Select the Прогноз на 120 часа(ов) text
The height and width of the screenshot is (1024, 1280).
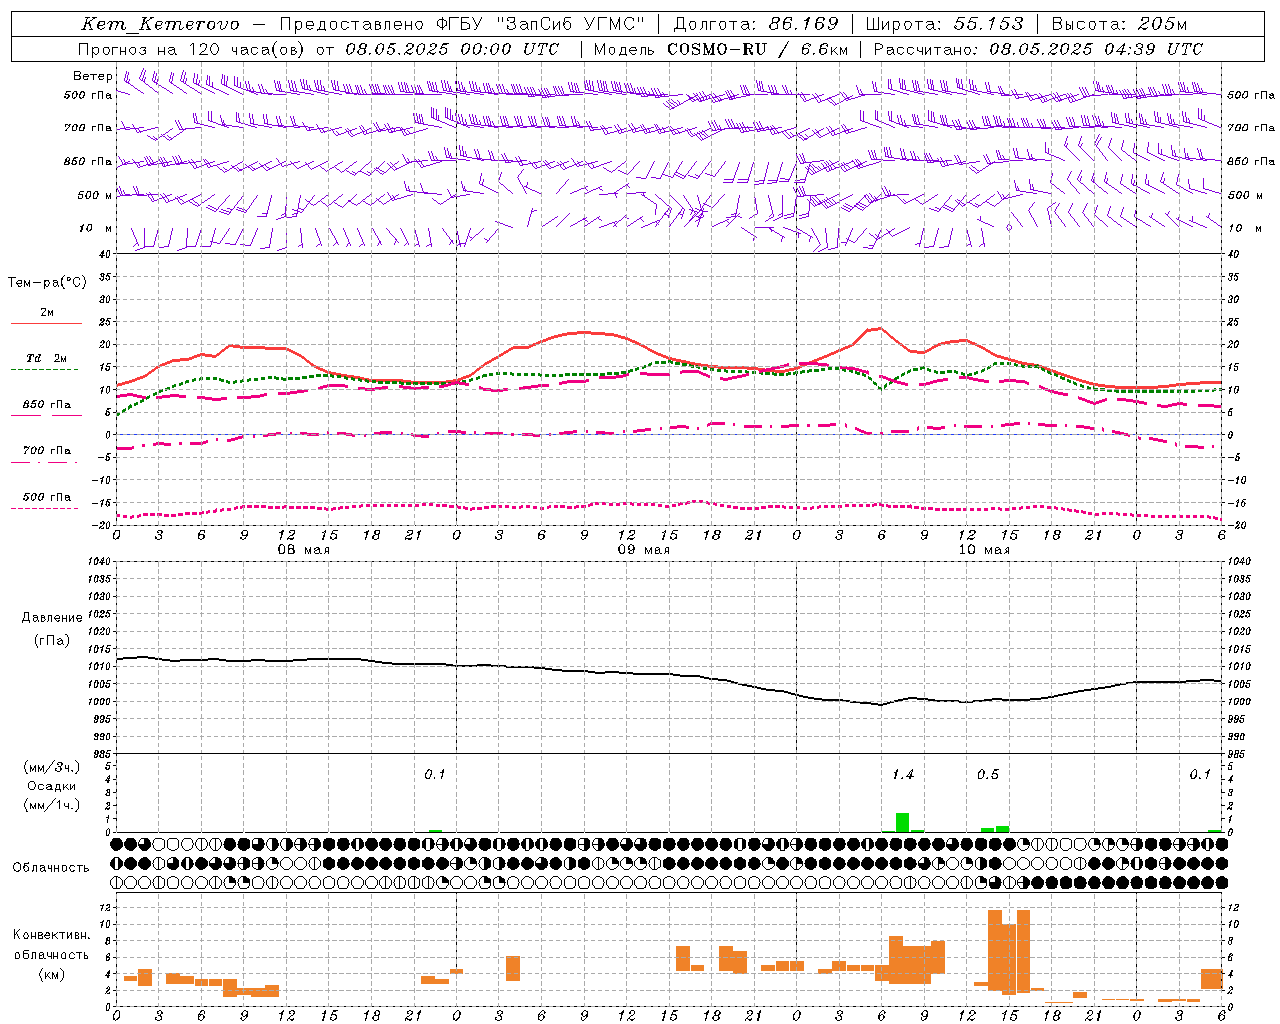coord(193,49)
